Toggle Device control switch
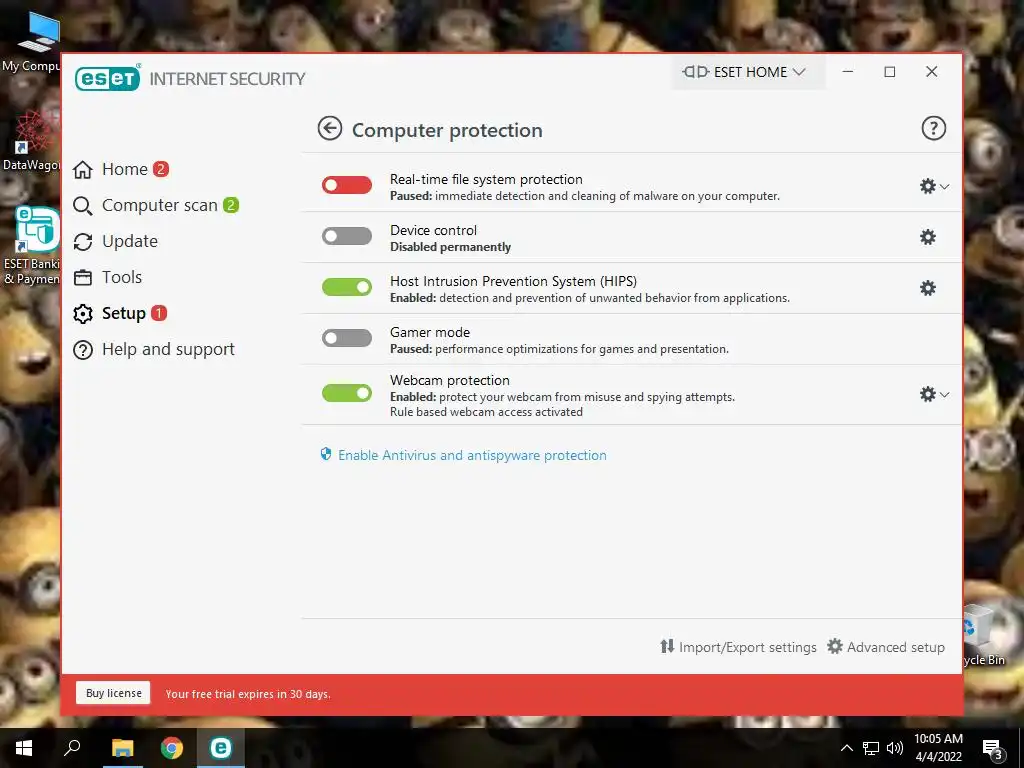This screenshot has height=768, width=1024. click(347, 236)
